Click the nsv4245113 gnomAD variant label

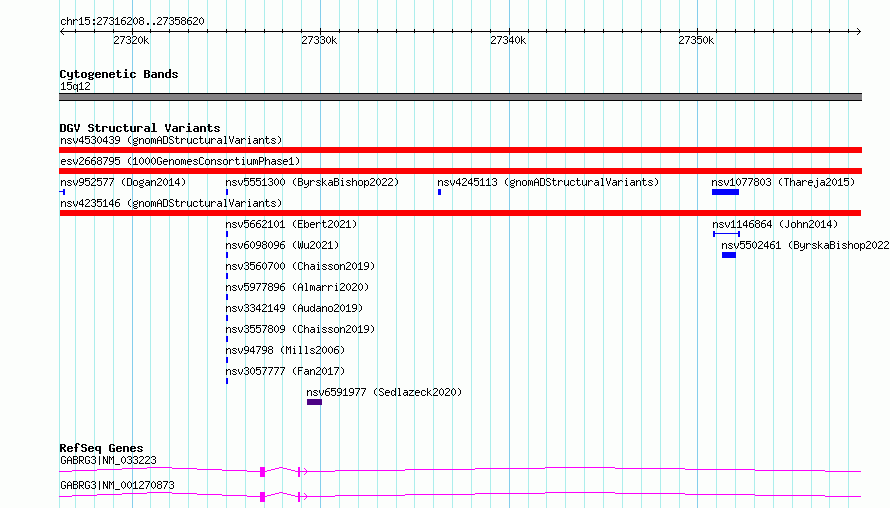548,182
